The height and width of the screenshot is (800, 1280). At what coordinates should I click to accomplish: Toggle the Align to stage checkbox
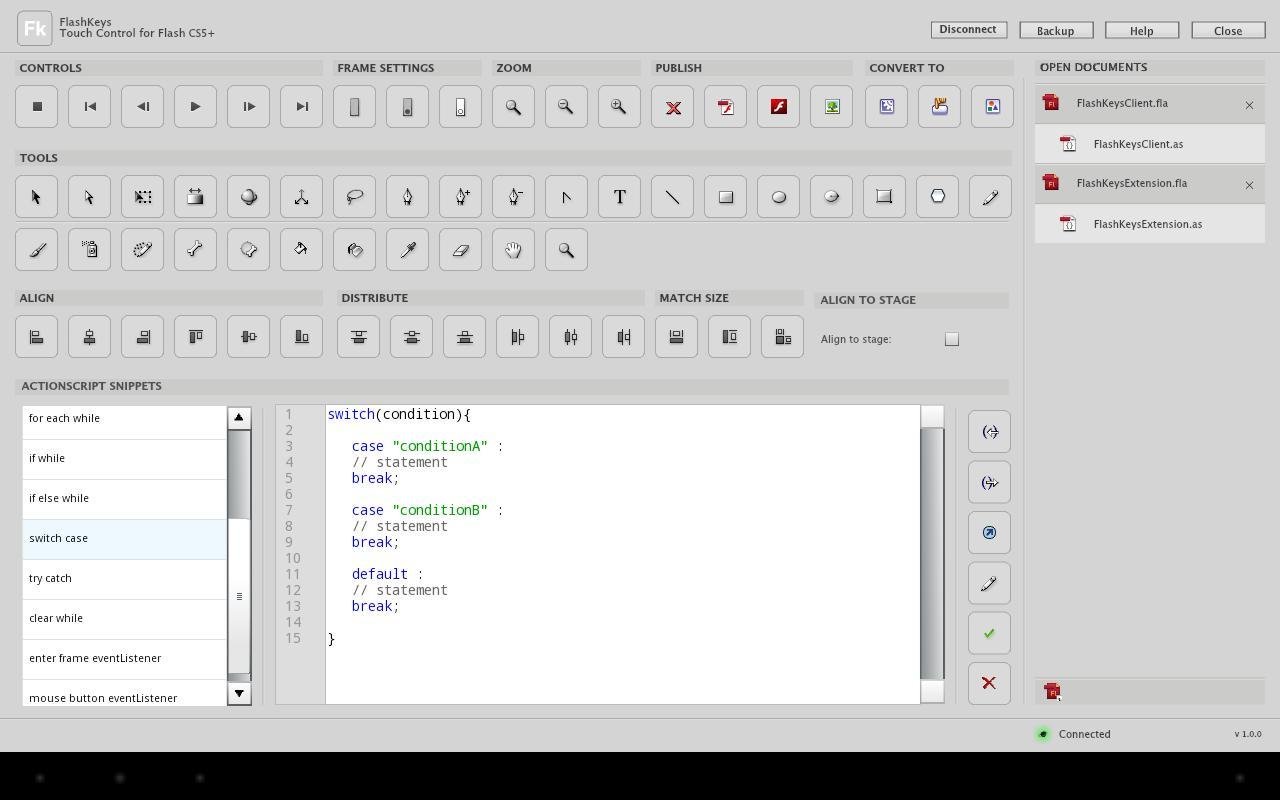coord(952,339)
